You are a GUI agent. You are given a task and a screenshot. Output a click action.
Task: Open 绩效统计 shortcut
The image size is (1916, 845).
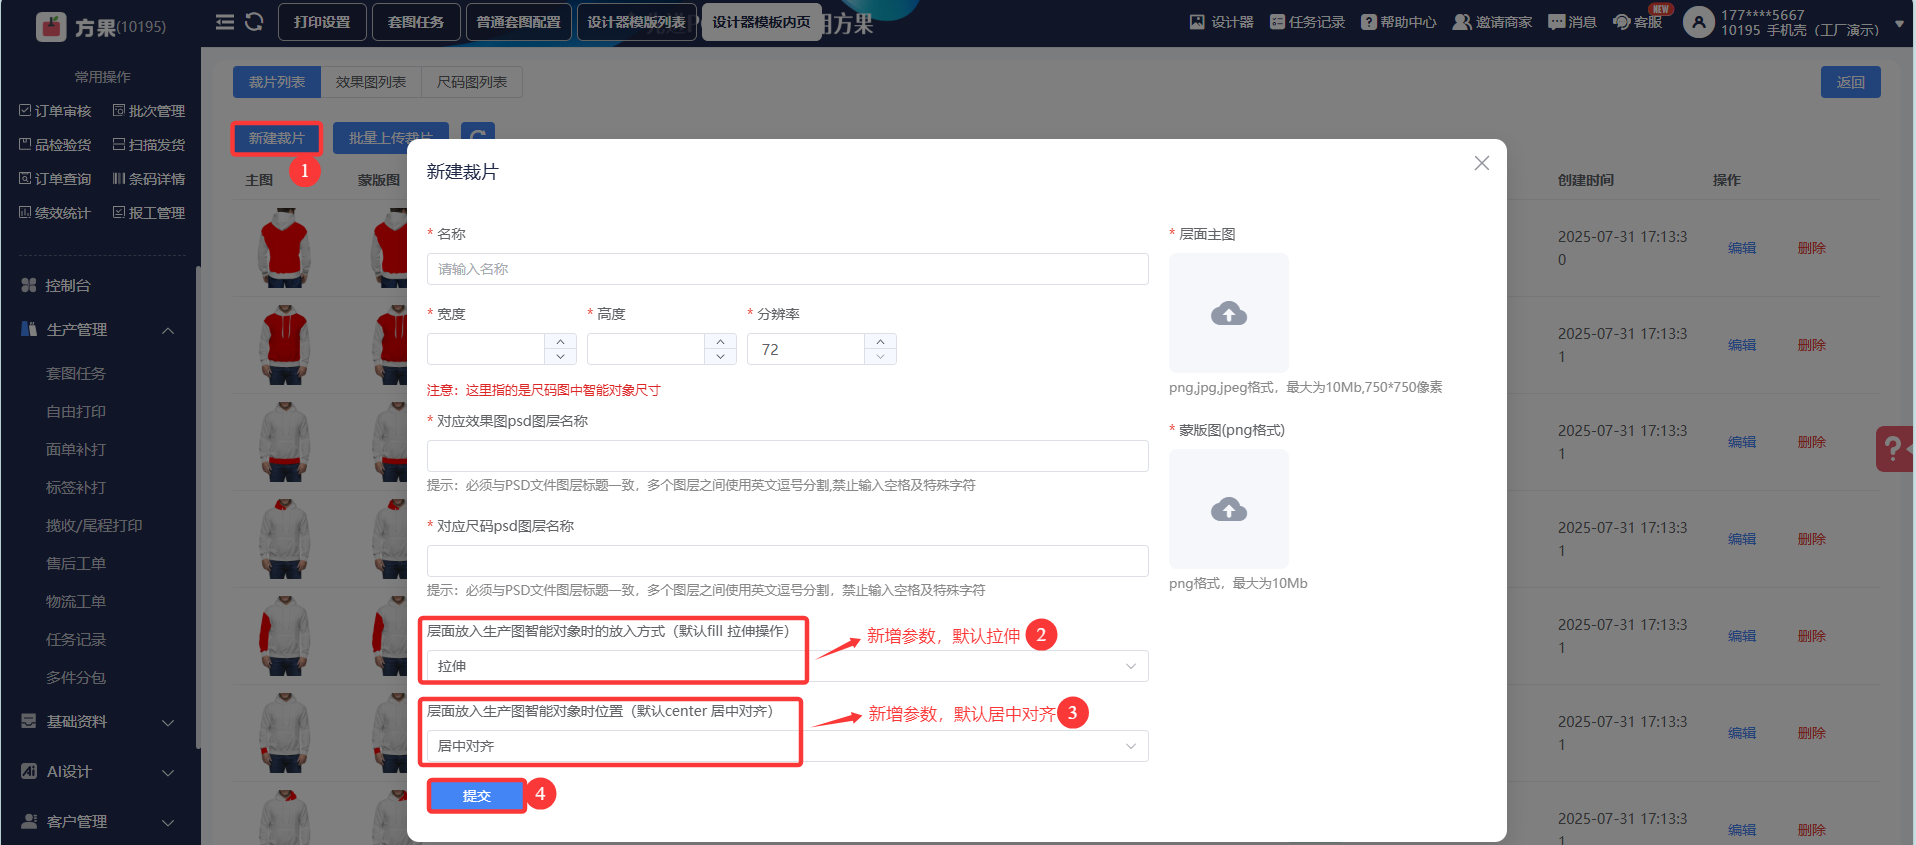[x=55, y=213]
